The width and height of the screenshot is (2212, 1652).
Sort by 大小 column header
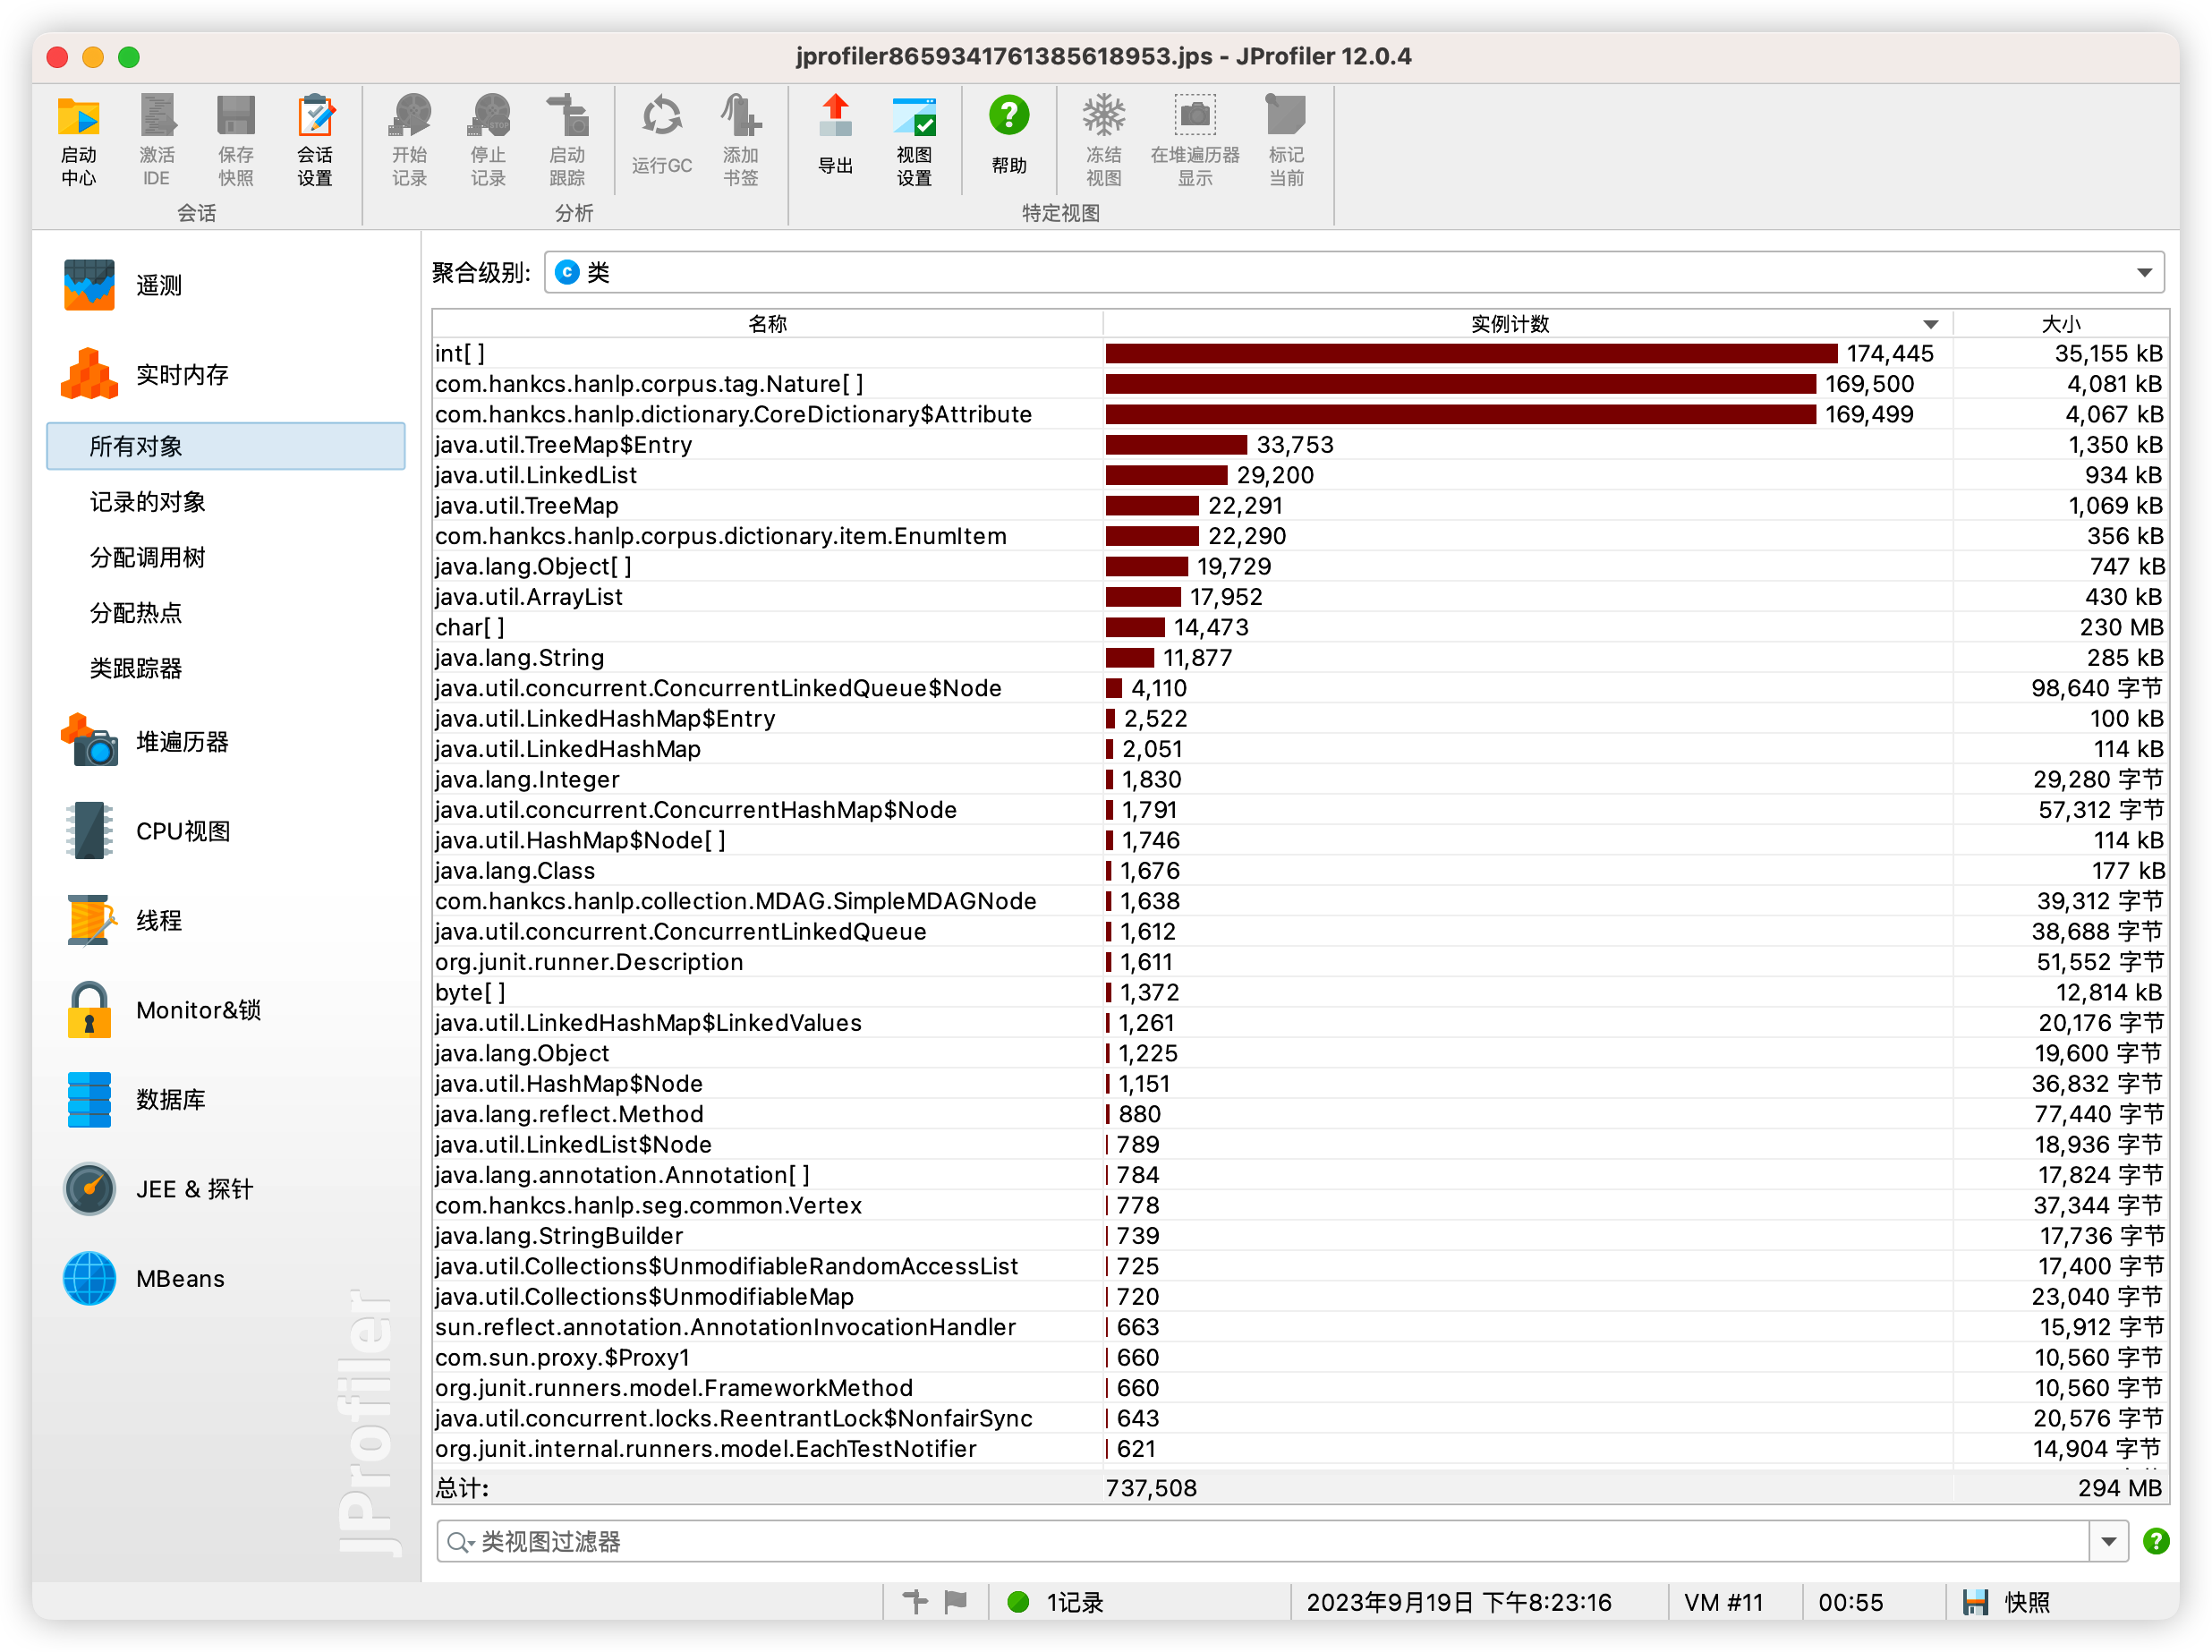click(x=2060, y=324)
